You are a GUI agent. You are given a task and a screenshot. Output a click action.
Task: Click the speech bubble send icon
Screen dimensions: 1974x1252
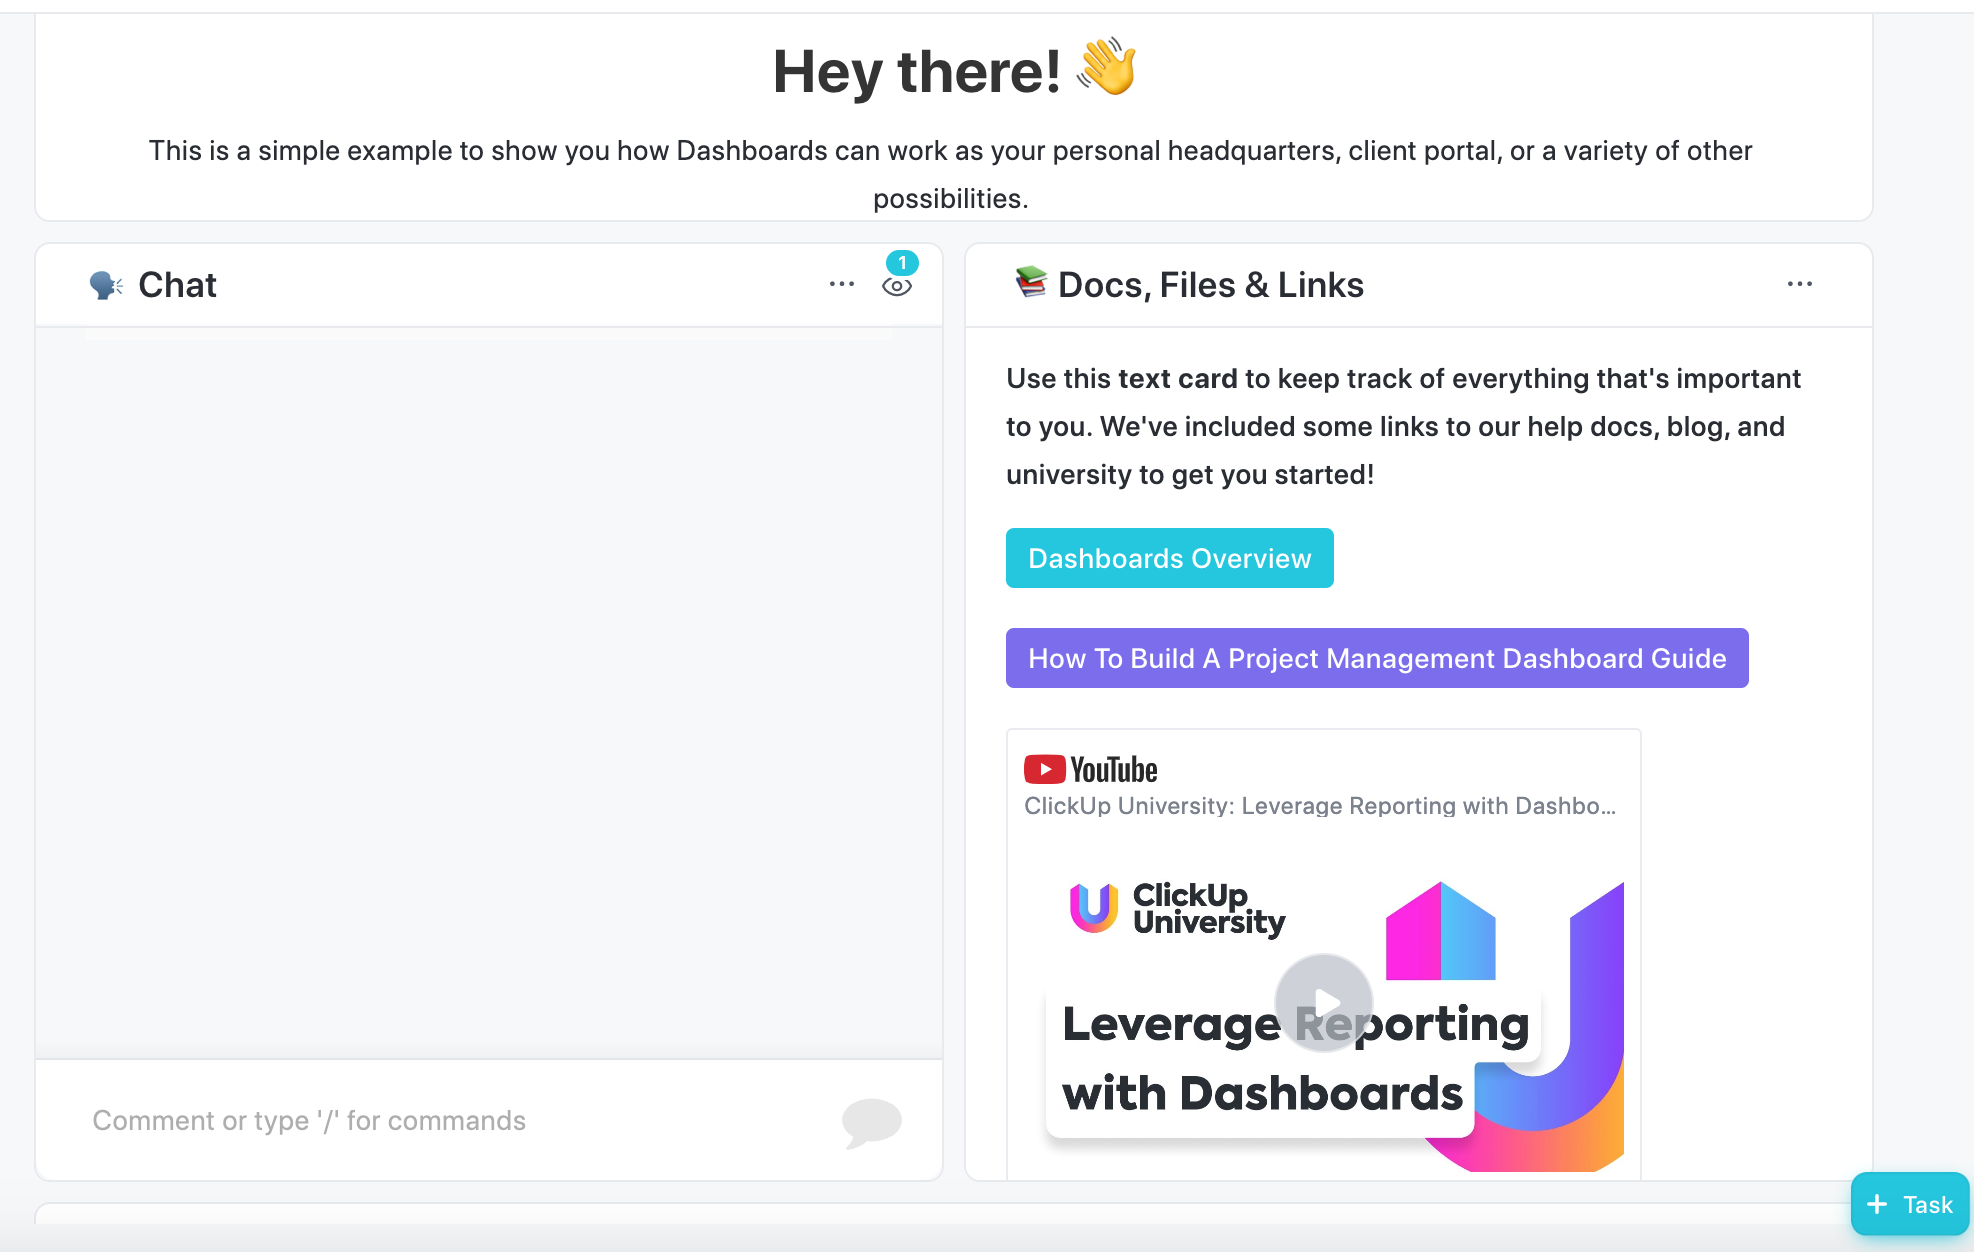point(871,1122)
